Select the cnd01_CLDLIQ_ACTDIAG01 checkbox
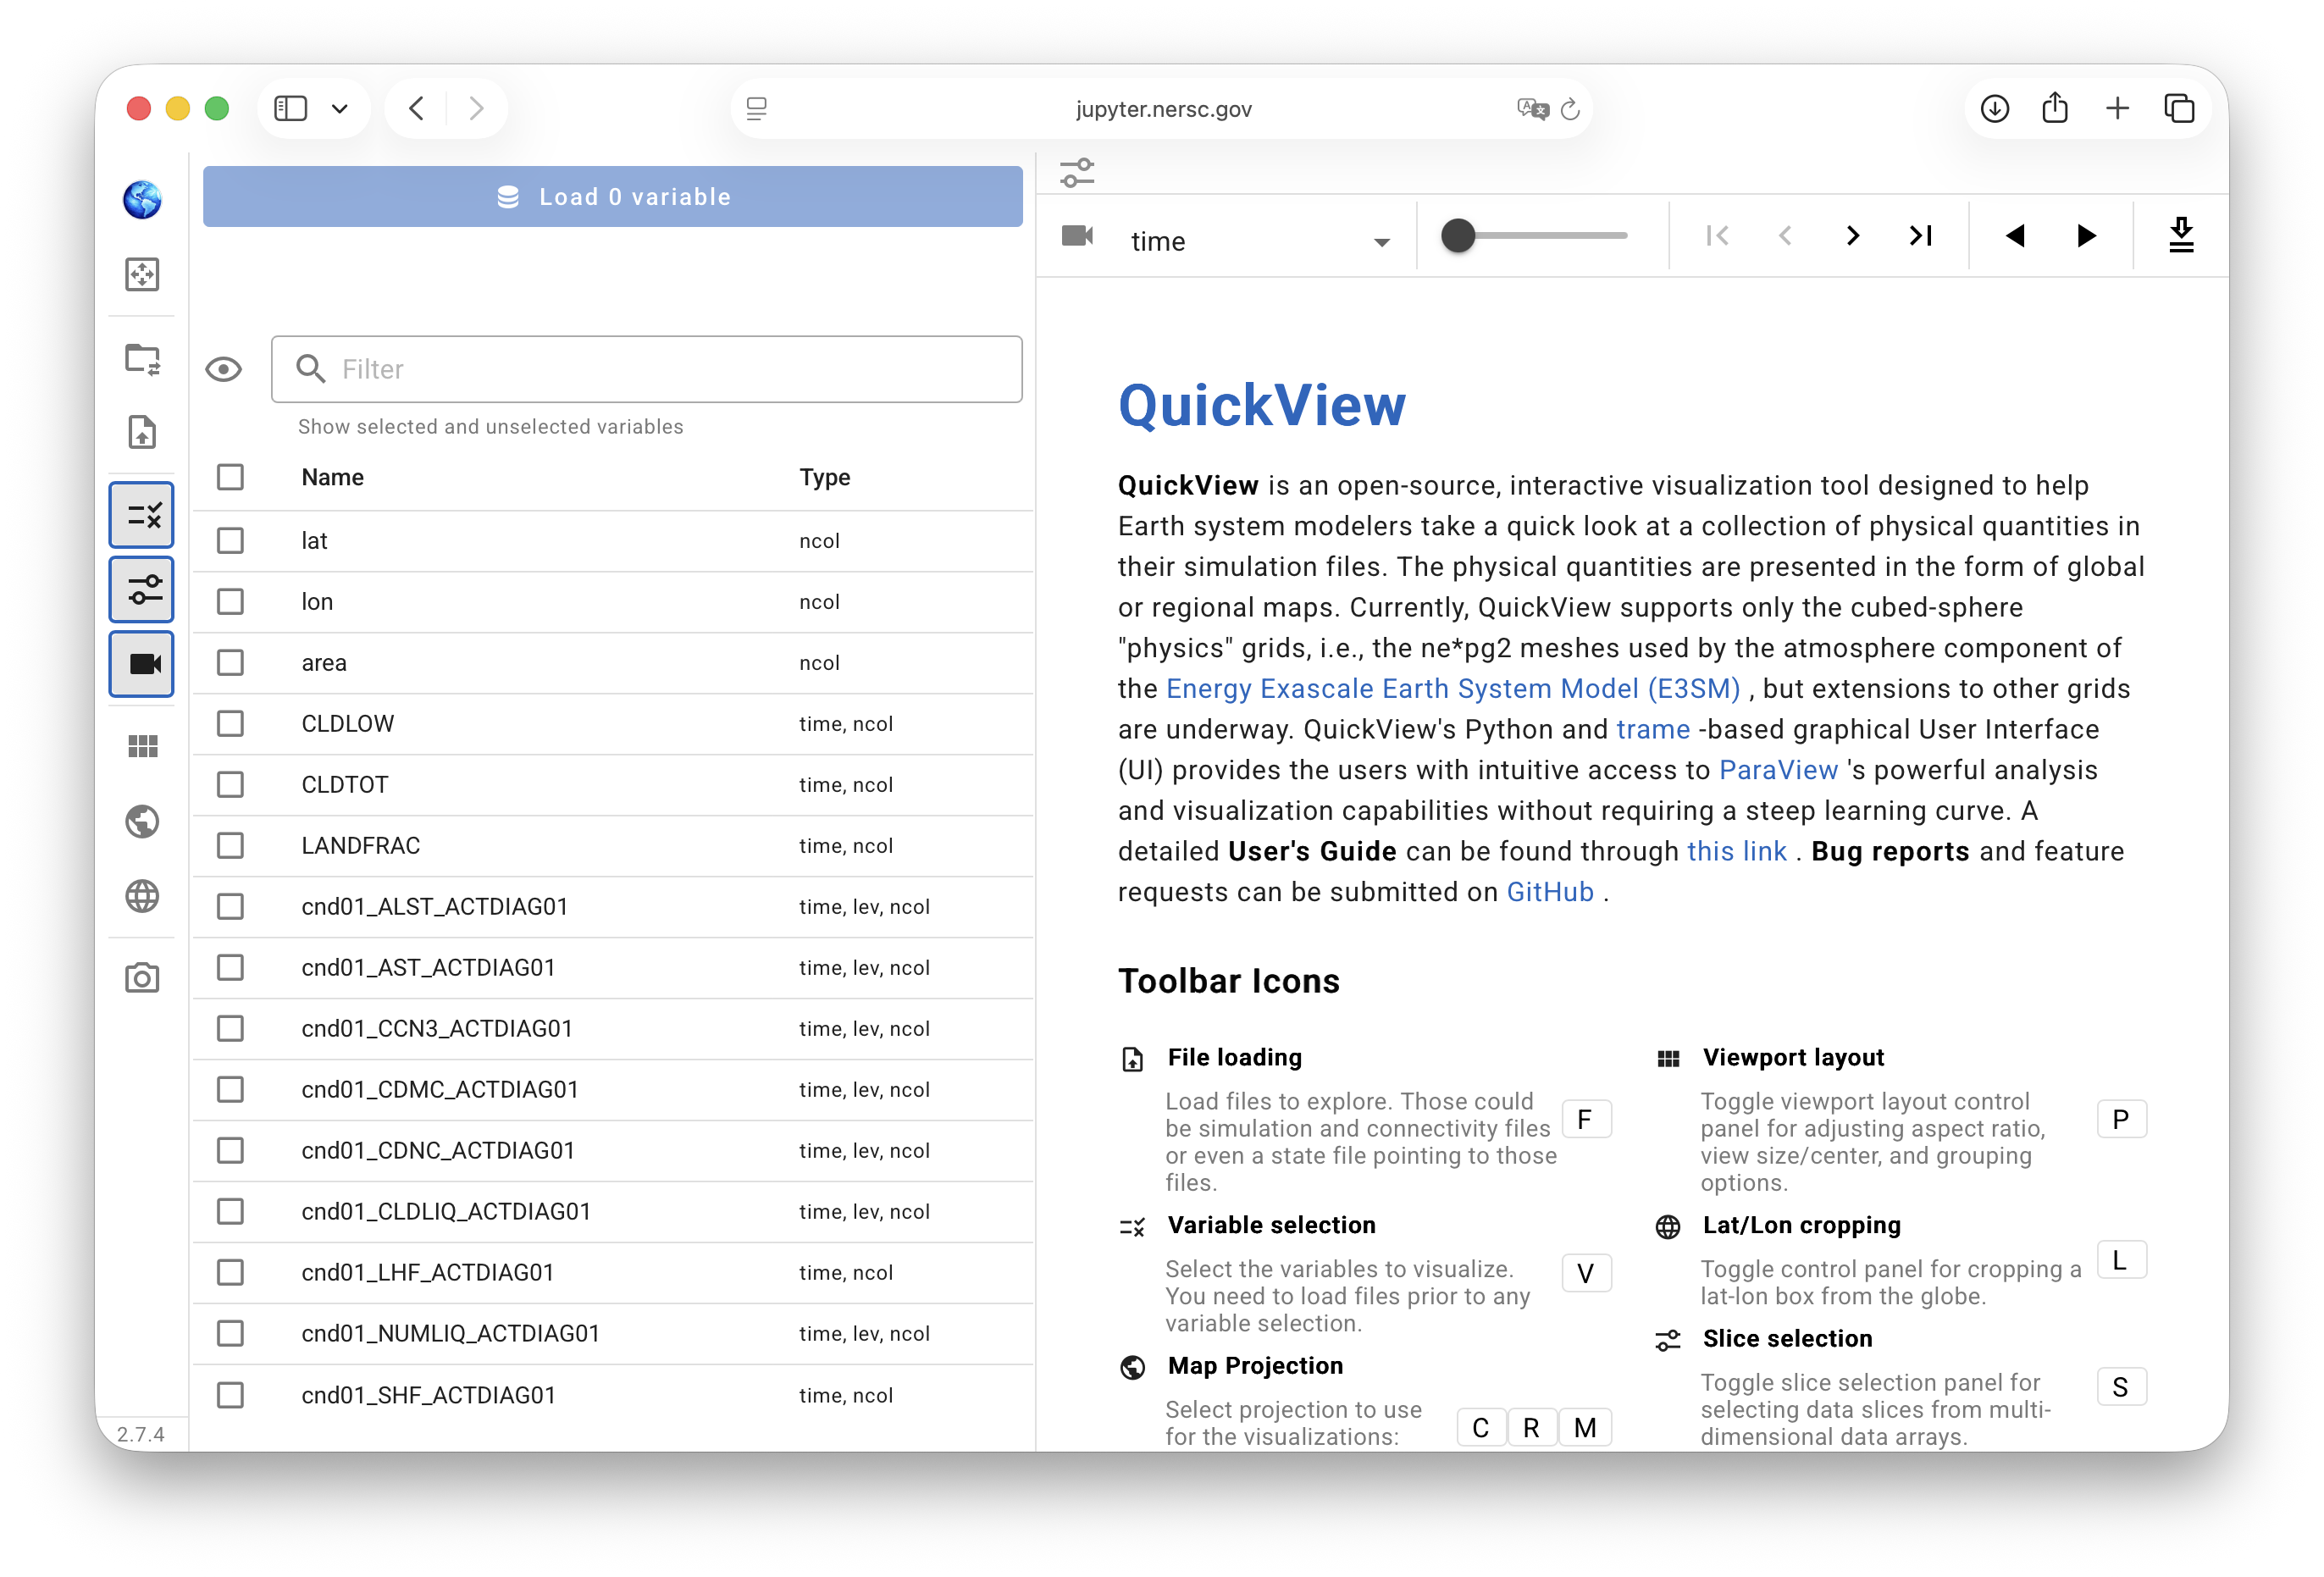 (x=230, y=1212)
